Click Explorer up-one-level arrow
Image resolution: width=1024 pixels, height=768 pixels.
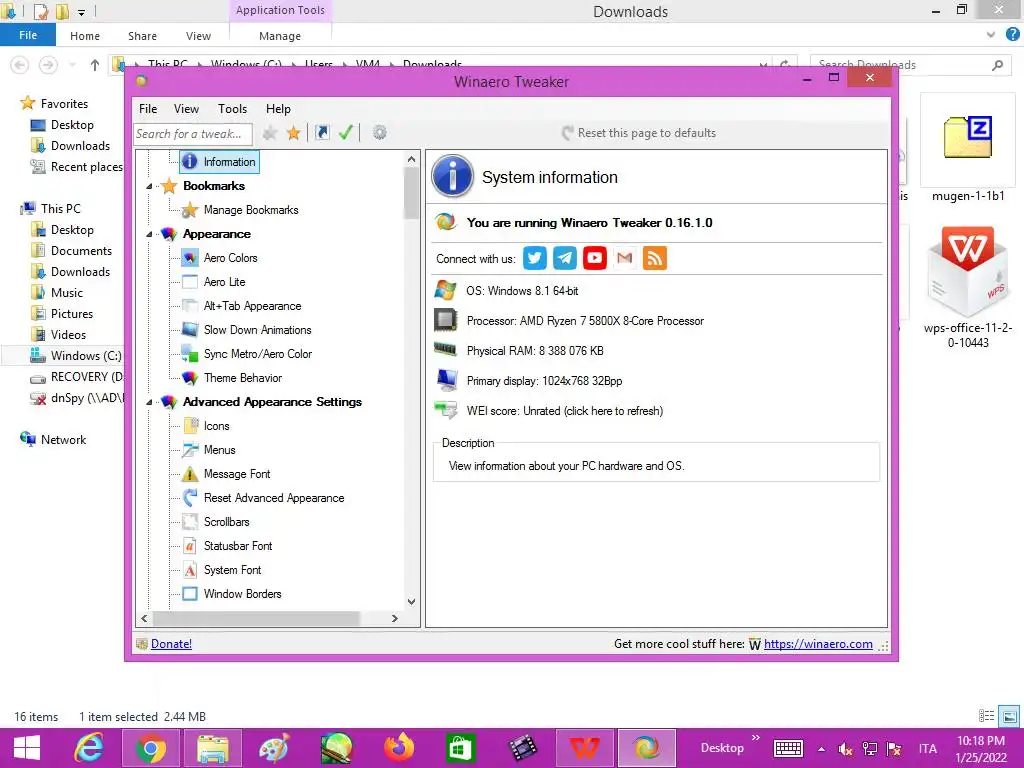point(95,65)
